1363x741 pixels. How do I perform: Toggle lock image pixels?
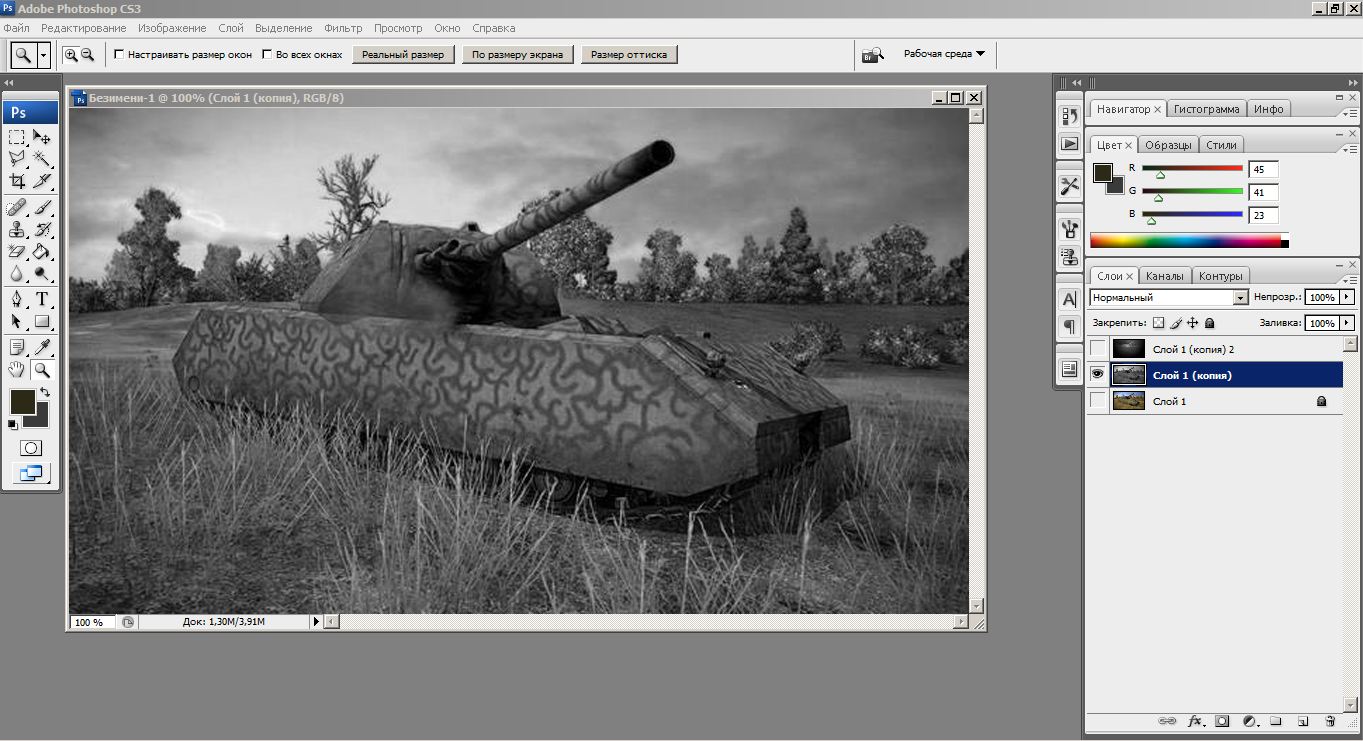point(1176,323)
